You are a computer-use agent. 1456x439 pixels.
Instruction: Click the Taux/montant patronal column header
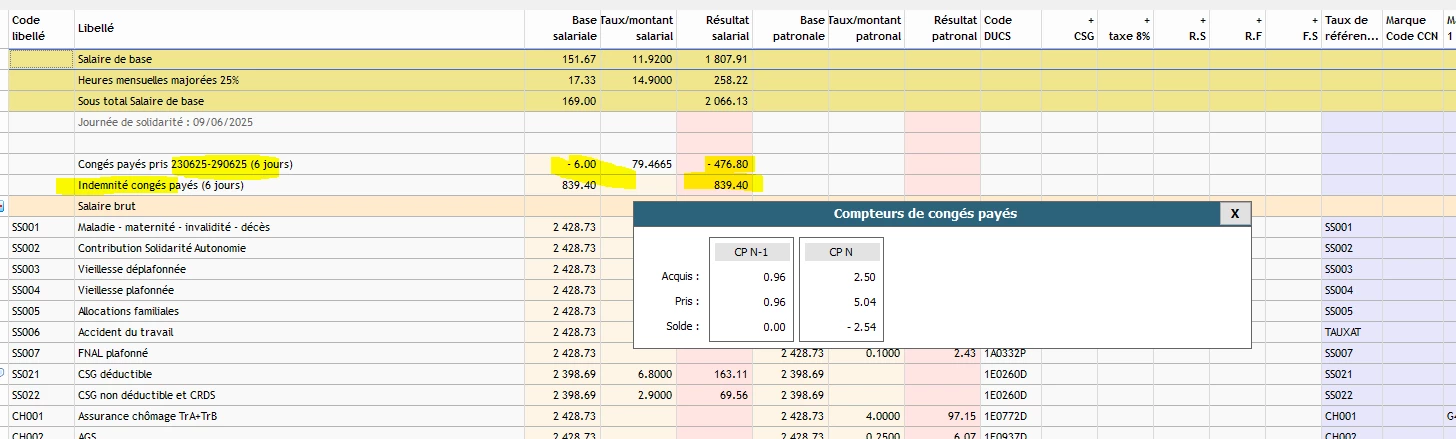pyautogui.click(x=866, y=27)
